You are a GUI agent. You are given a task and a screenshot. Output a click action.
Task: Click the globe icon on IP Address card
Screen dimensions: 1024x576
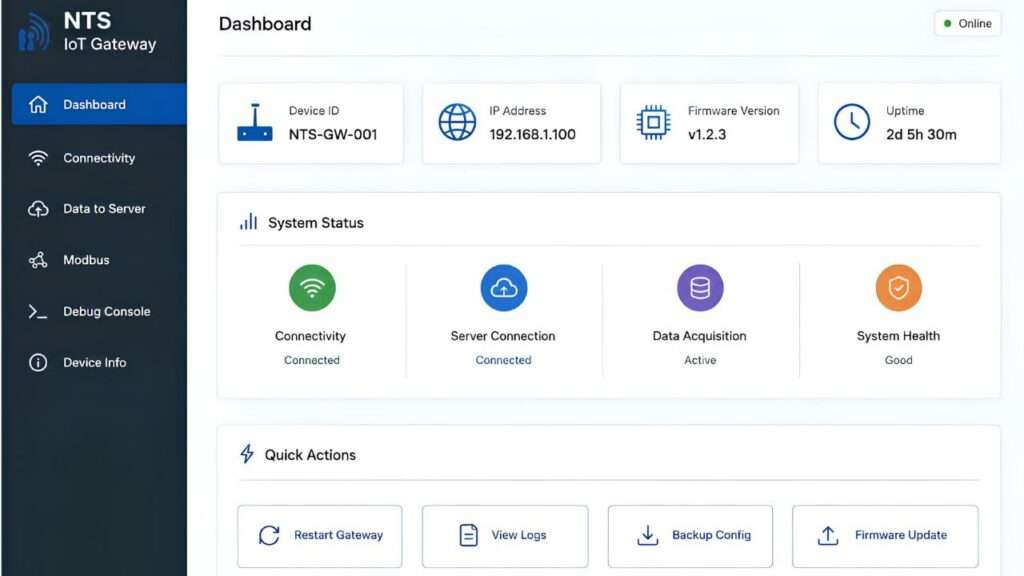tap(457, 122)
